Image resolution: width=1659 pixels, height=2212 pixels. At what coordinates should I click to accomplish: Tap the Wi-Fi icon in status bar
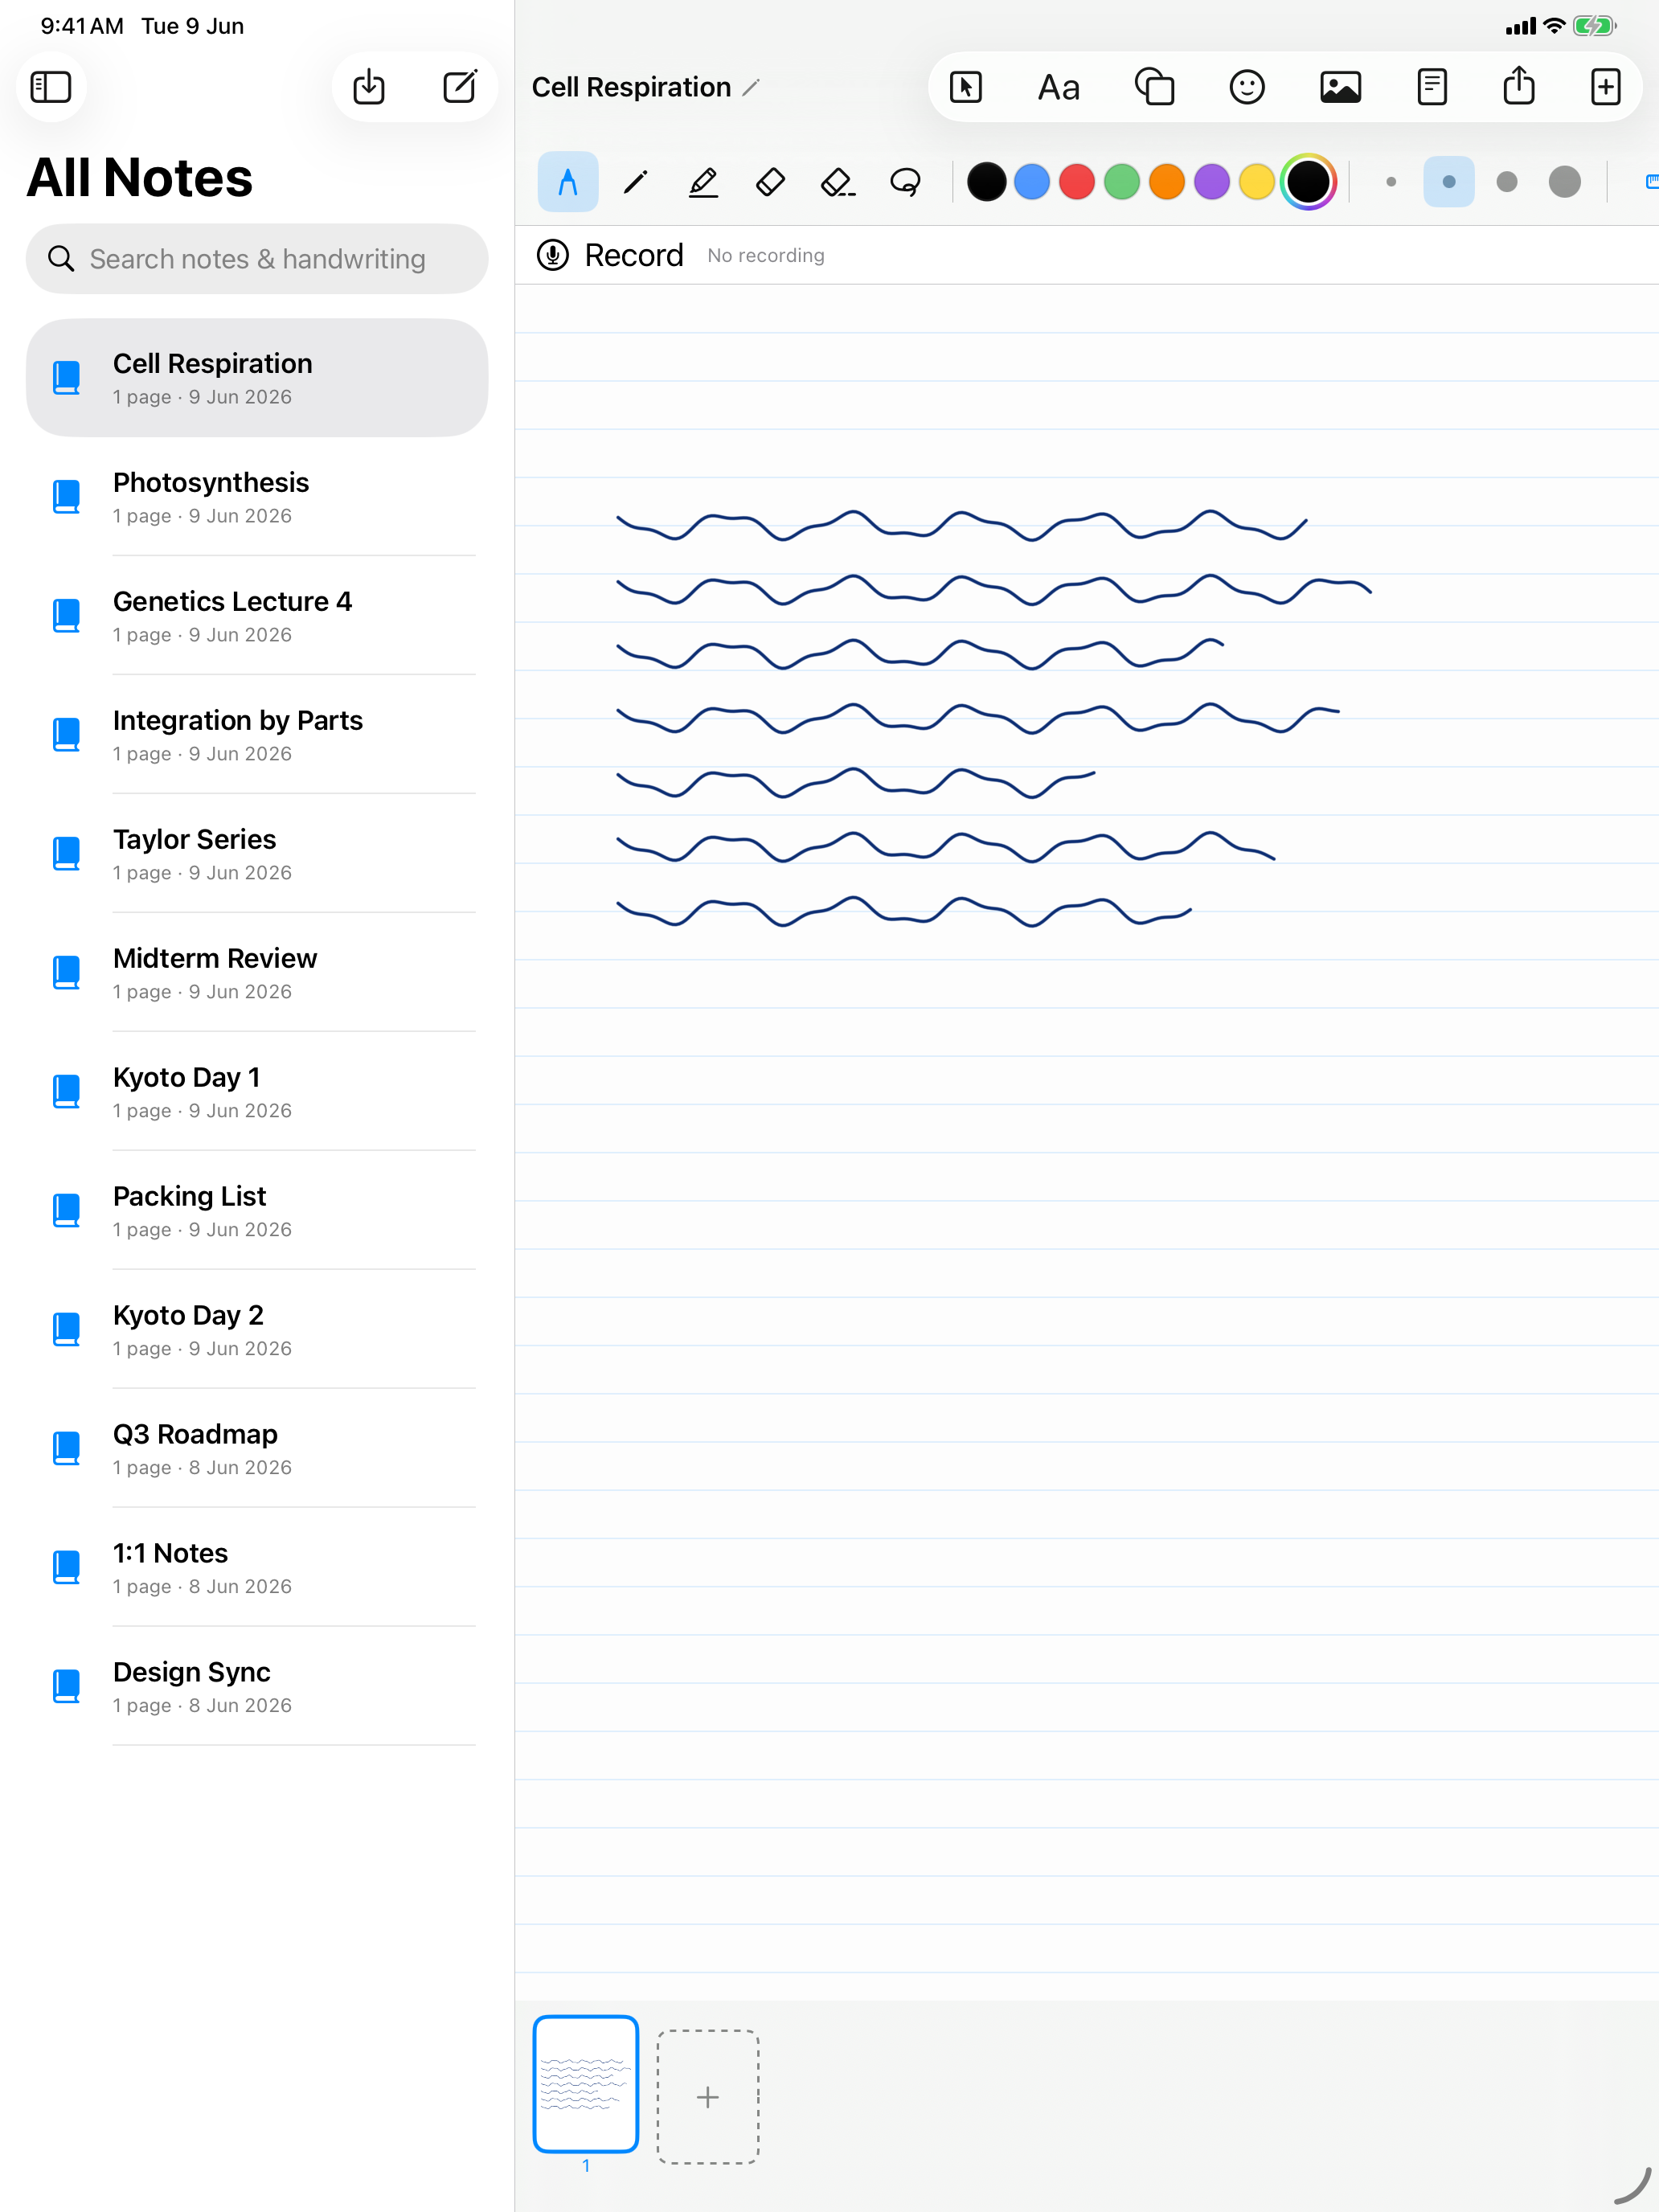(x=1554, y=26)
